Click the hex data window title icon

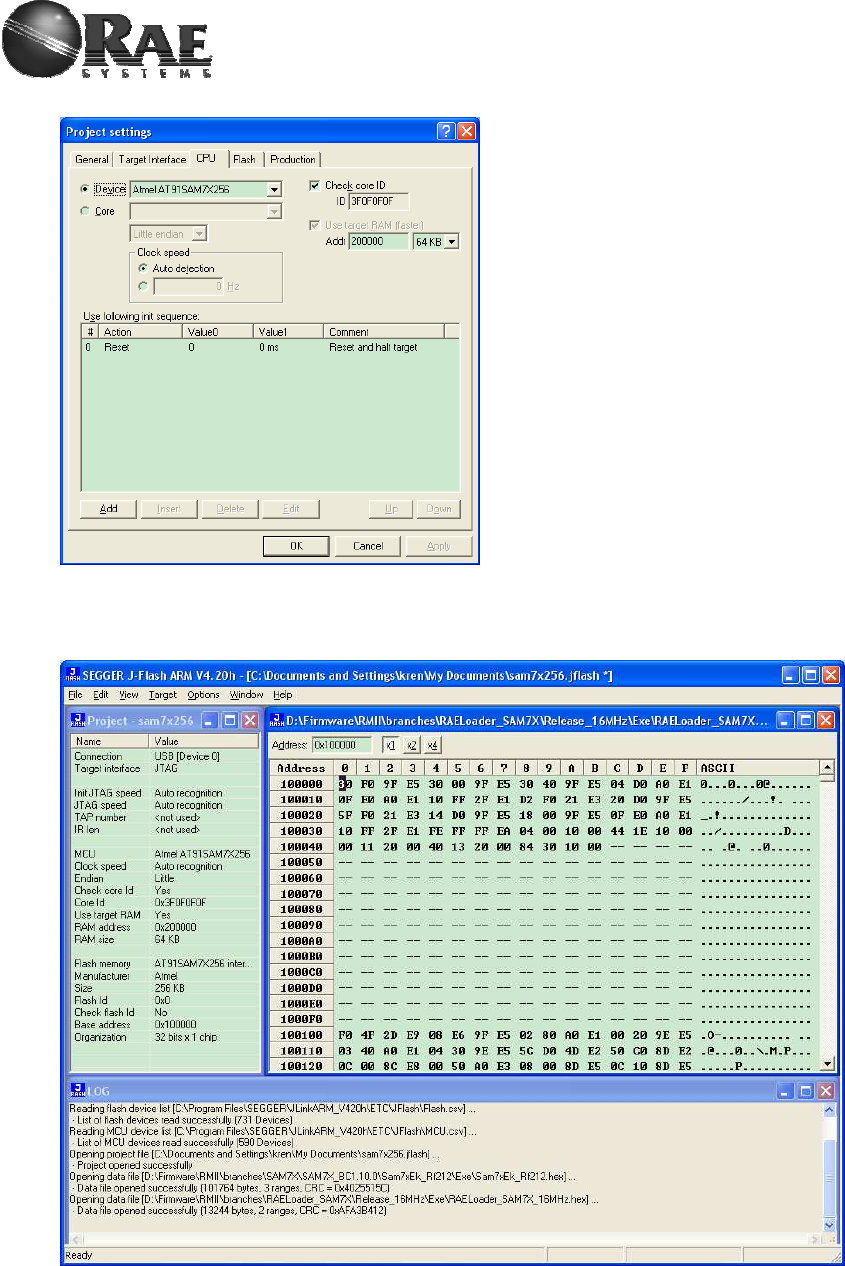pyautogui.click(x=276, y=720)
